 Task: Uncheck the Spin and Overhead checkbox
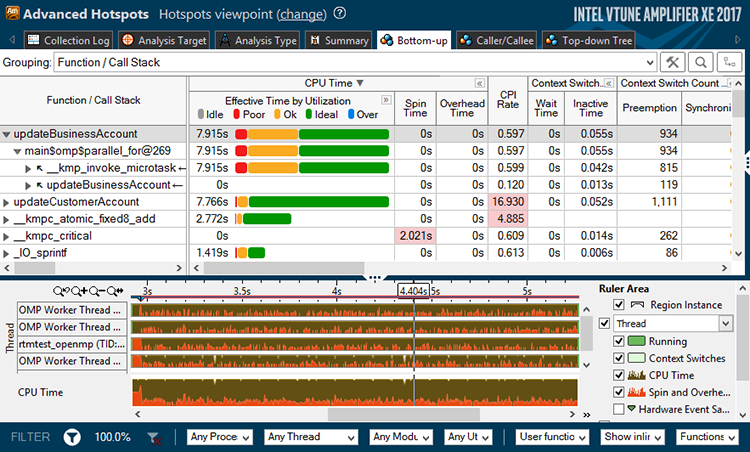click(618, 392)
